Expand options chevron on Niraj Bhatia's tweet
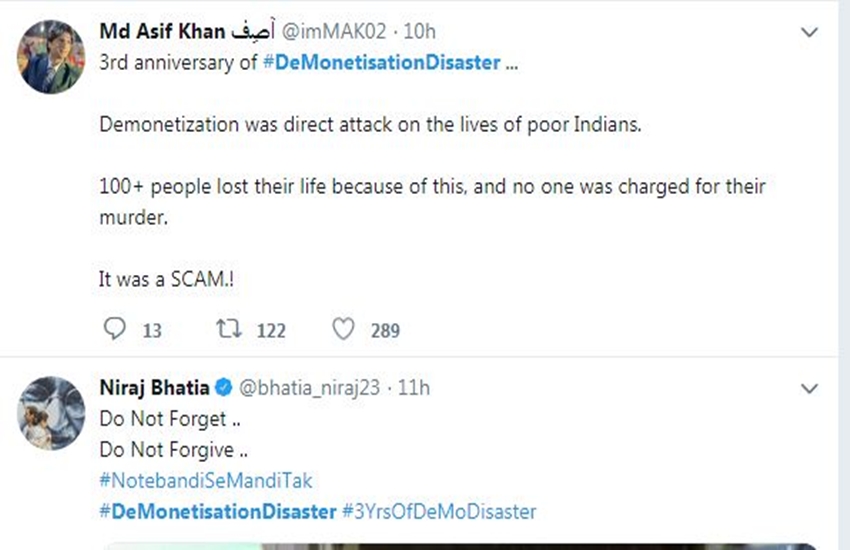Viewport: 850px width, 550px height. click(x=810, y=388)
